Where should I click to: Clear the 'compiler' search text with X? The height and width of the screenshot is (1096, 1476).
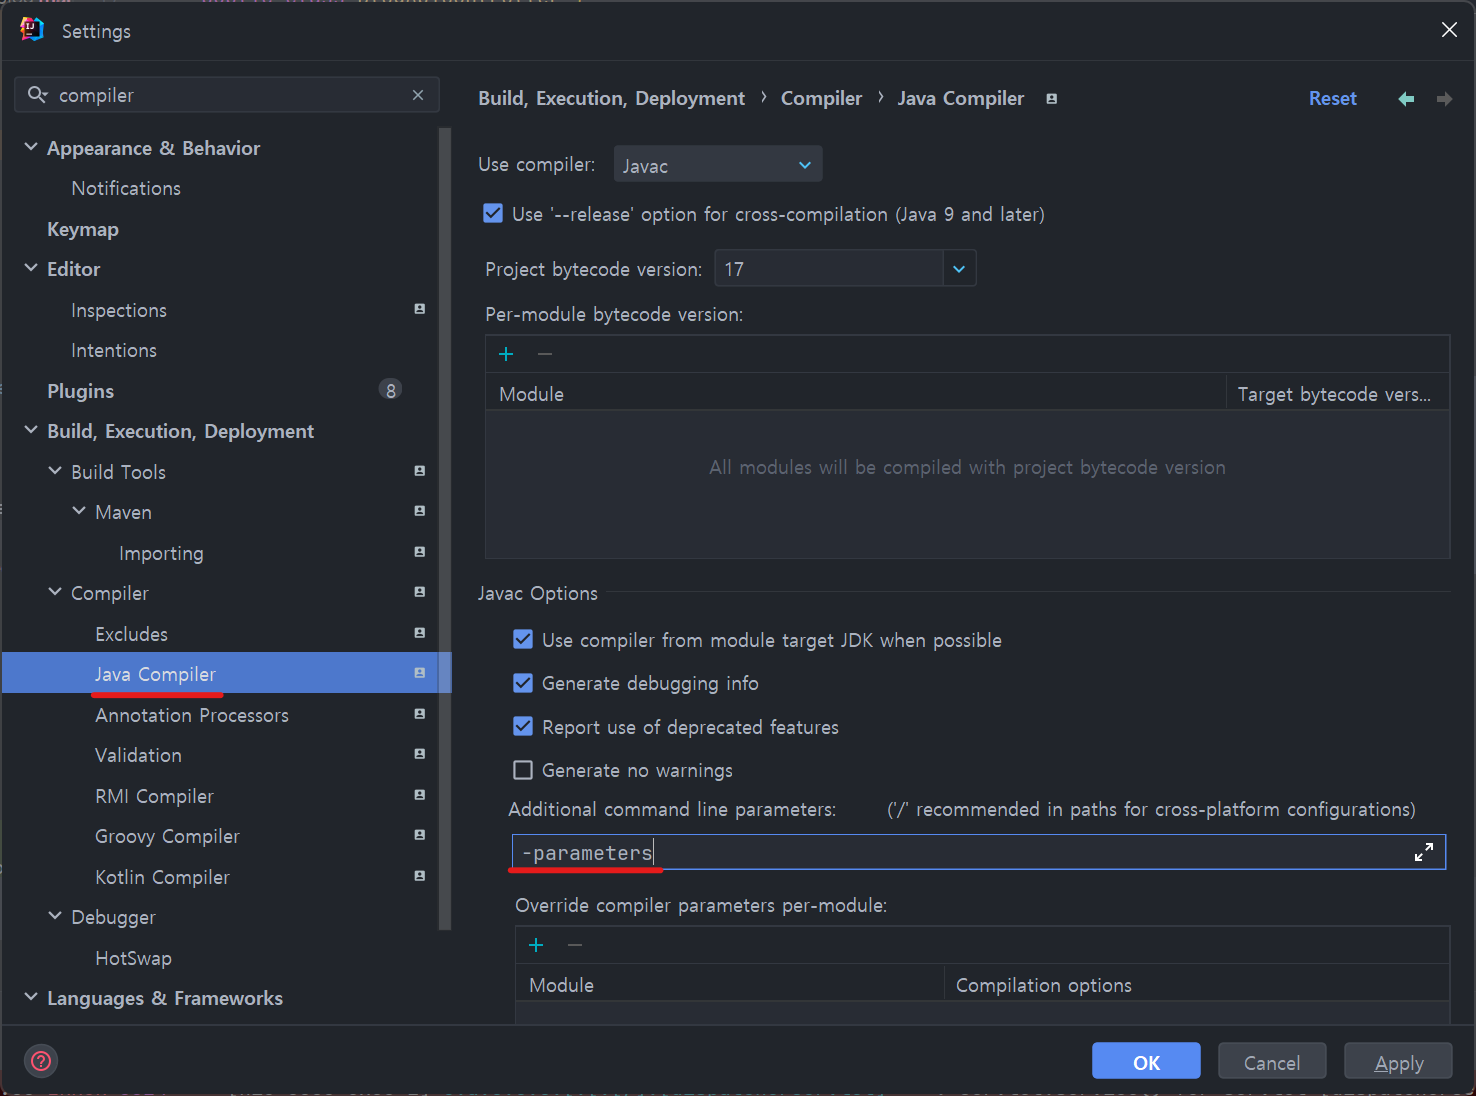pos(418,95)
